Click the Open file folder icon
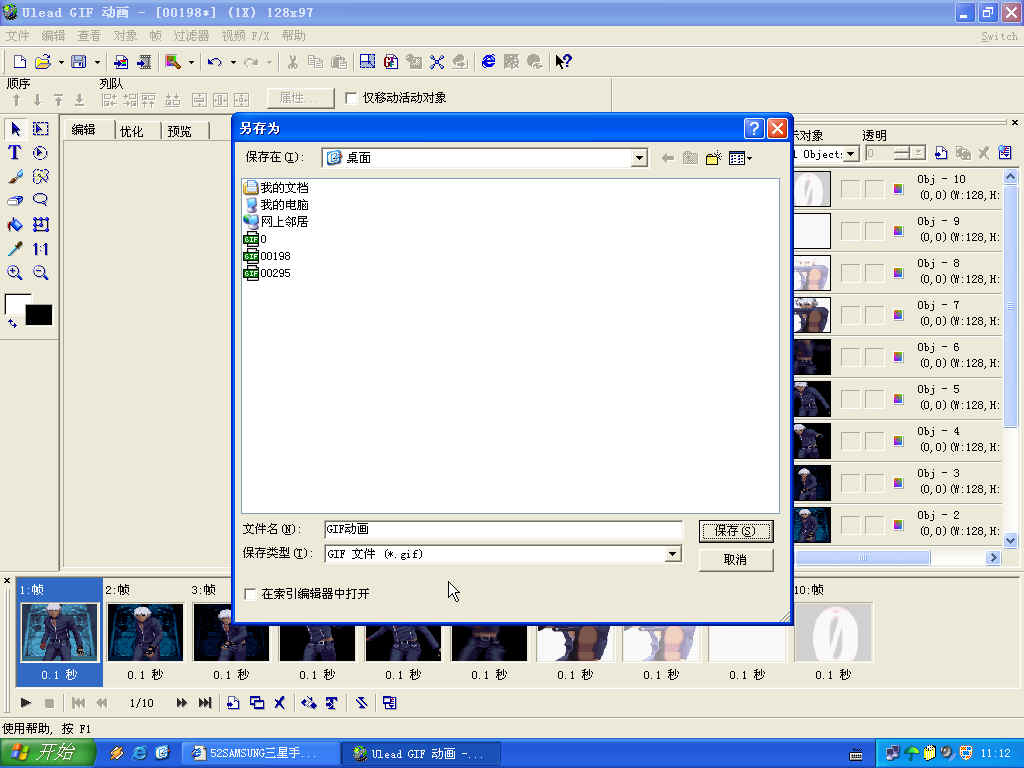 42,62
